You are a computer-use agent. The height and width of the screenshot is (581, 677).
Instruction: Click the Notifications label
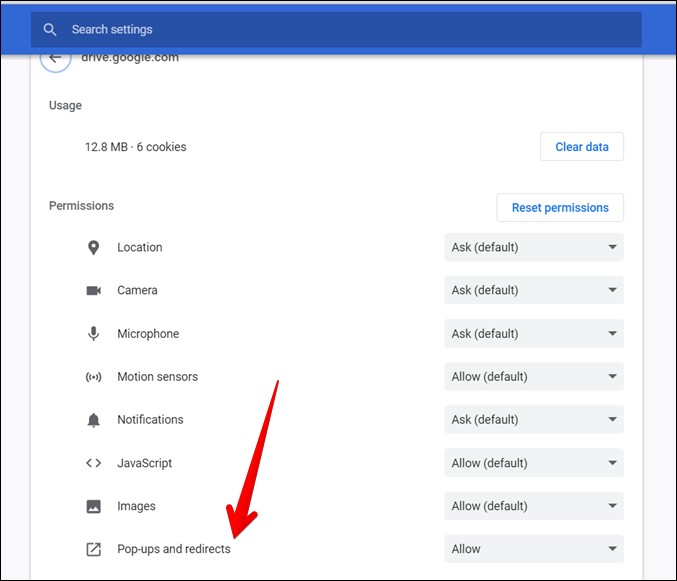tap(150, 420)
